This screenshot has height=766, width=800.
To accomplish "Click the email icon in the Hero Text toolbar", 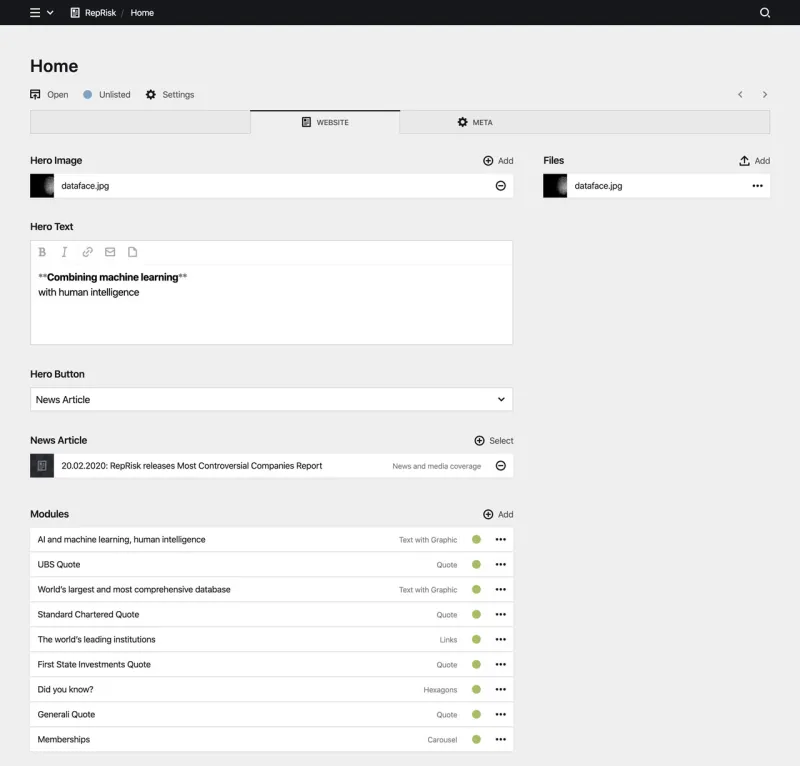I will [x=110, y=252].
